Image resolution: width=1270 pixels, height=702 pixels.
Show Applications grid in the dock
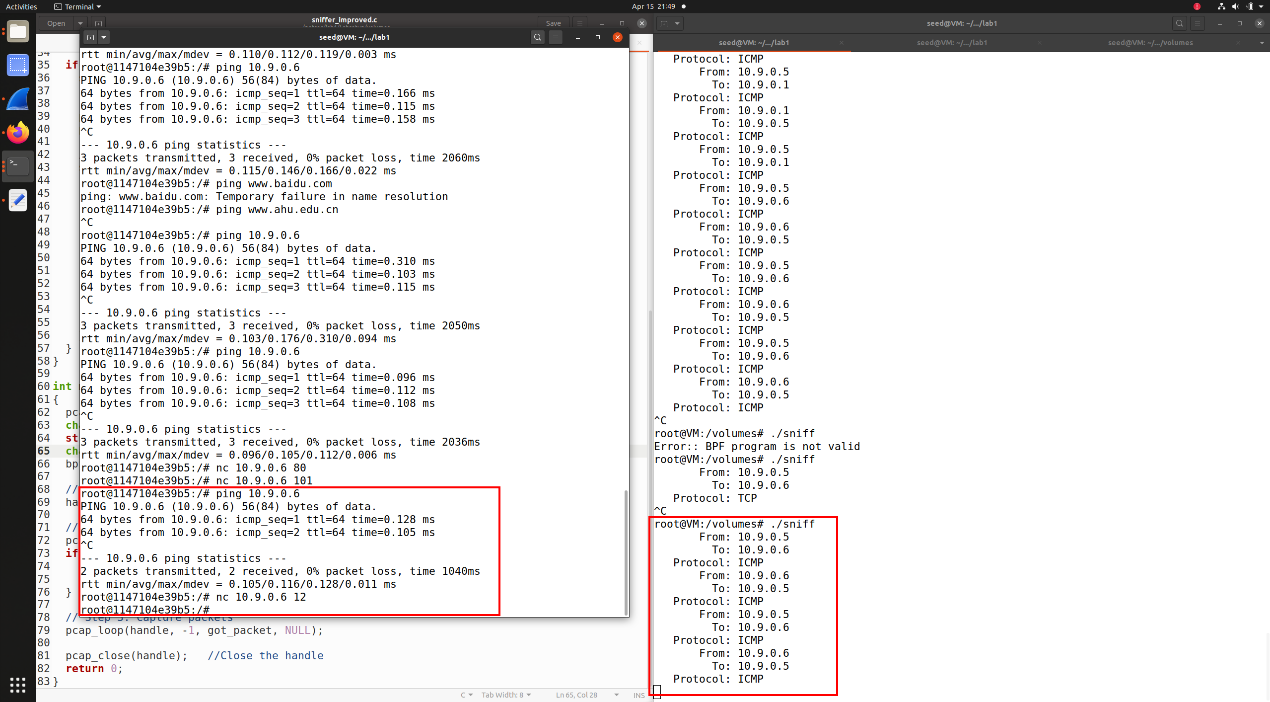pyautogui.click(x=17, y=685)
